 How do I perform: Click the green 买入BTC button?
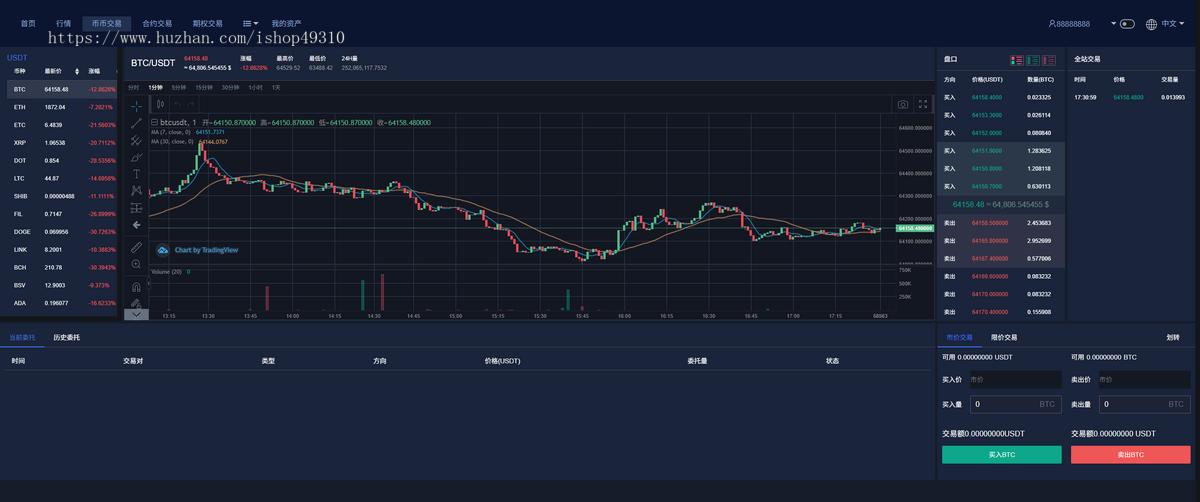1002,454
